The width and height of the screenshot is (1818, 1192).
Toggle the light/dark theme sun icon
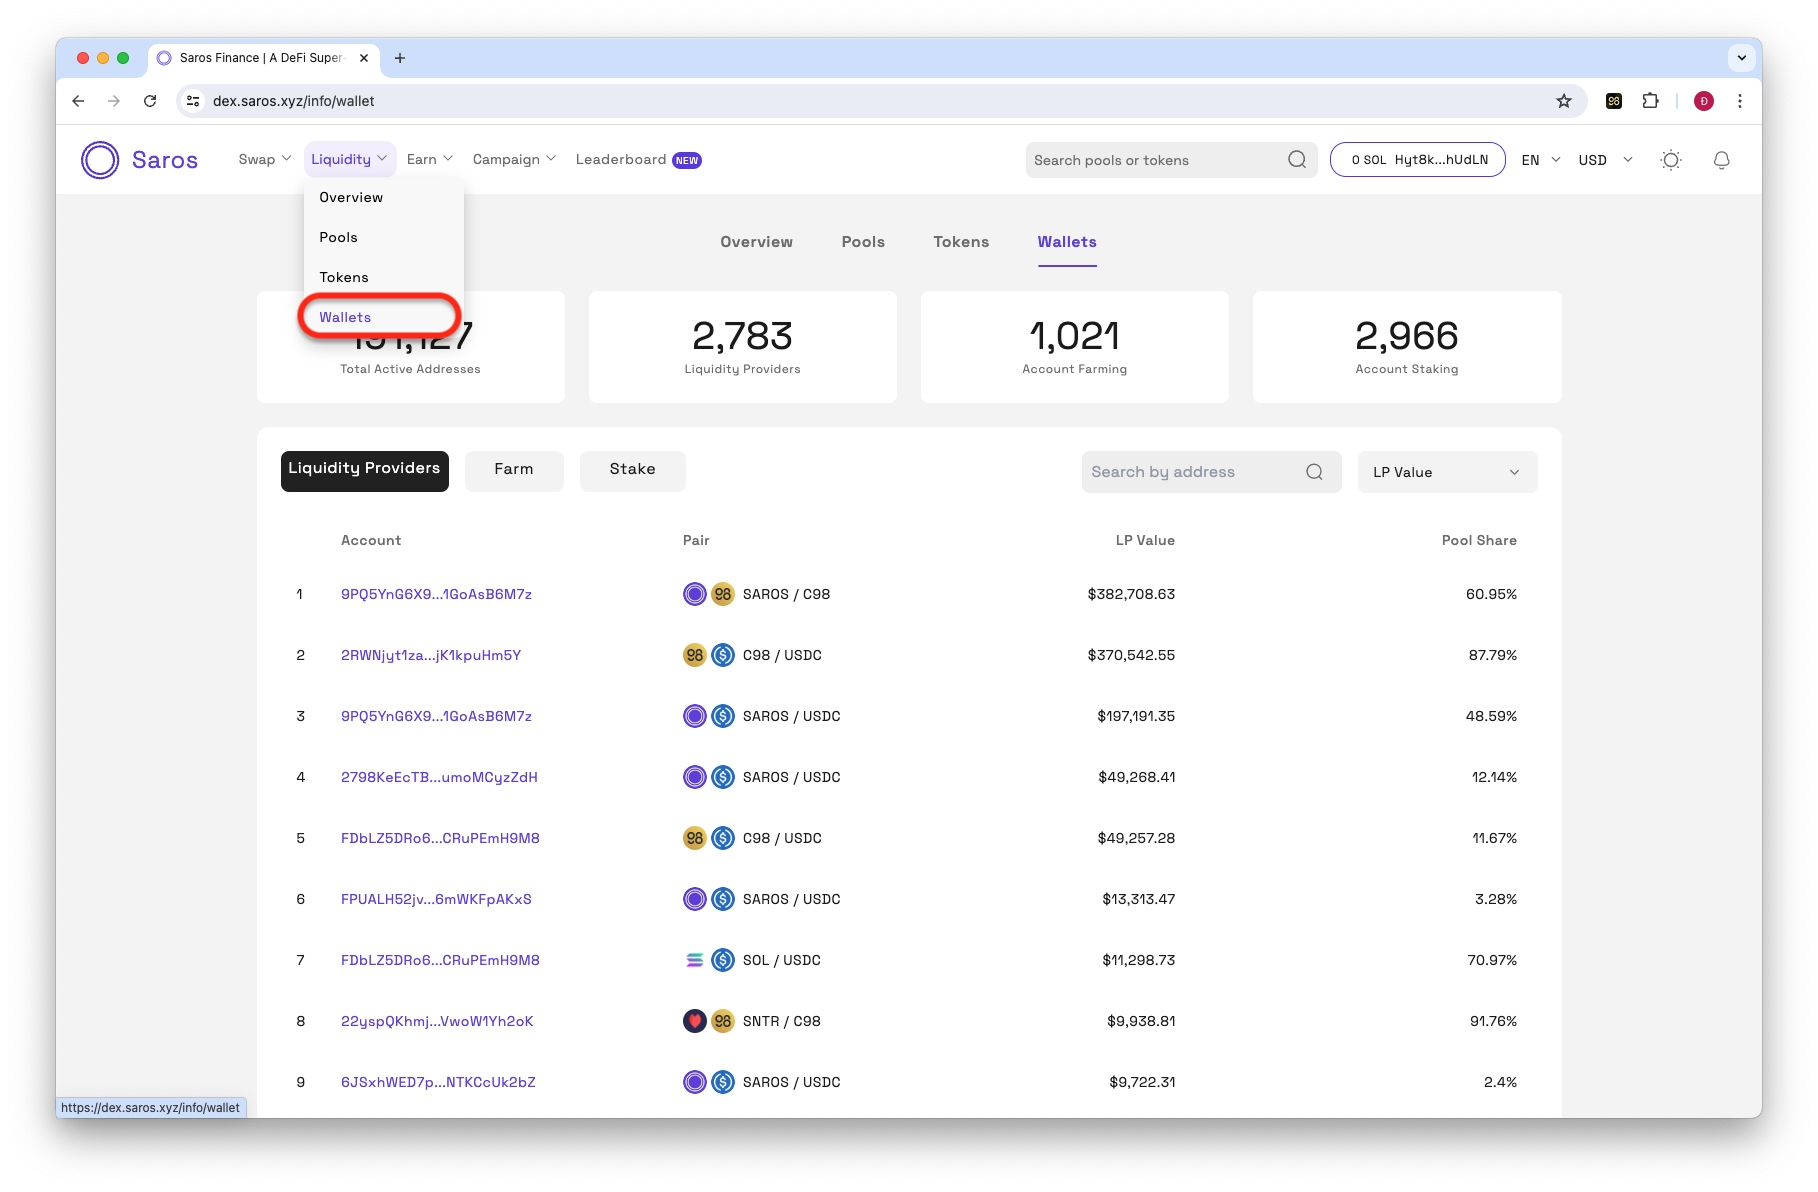(1671, 160)
